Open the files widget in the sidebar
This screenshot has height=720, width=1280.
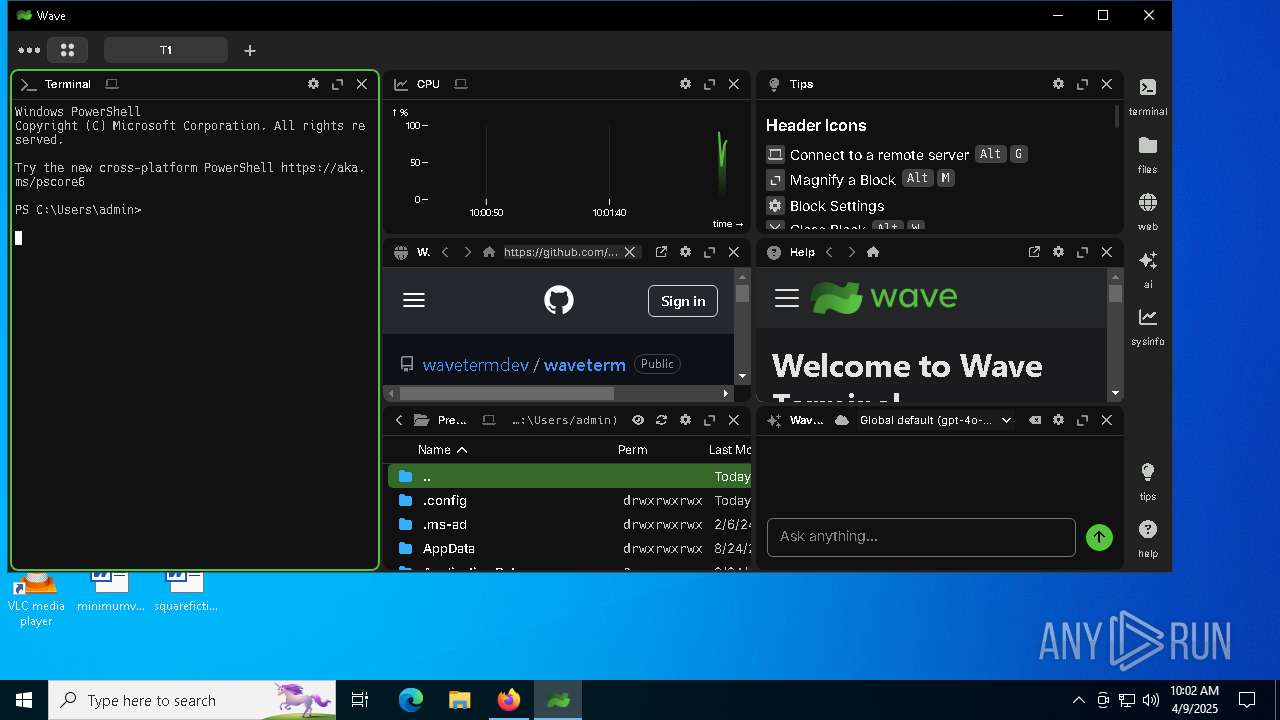1148,154
